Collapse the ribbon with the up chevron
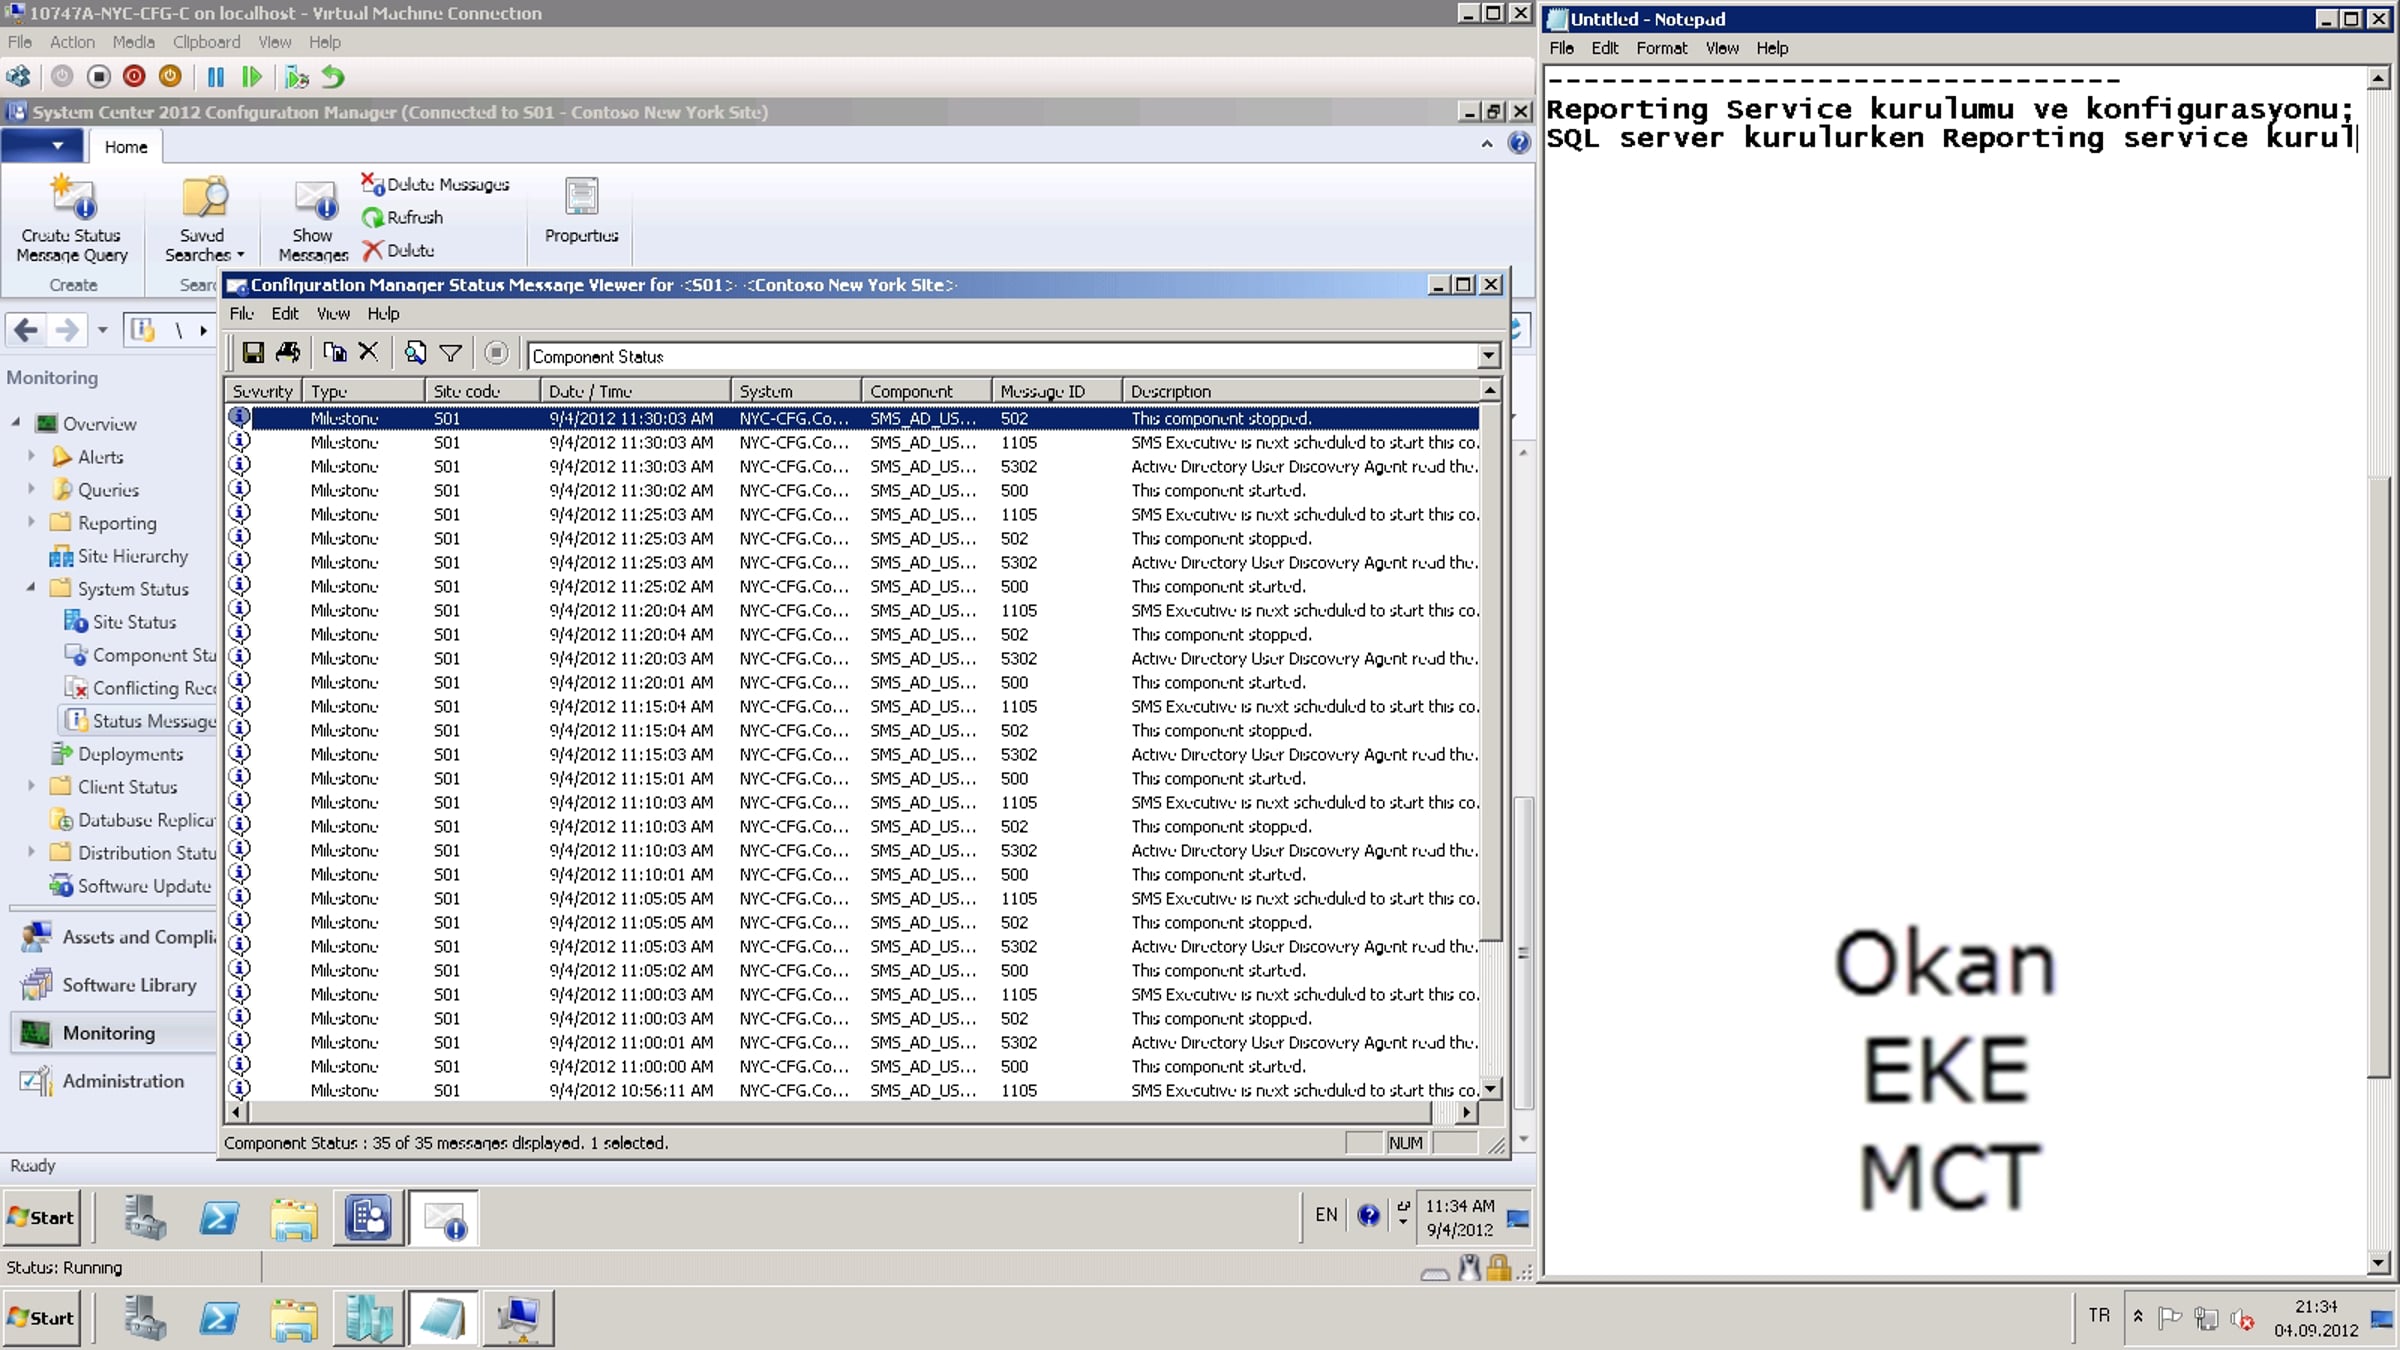This screenshot has width=2400, height=1350. (x=1487, y=144)
